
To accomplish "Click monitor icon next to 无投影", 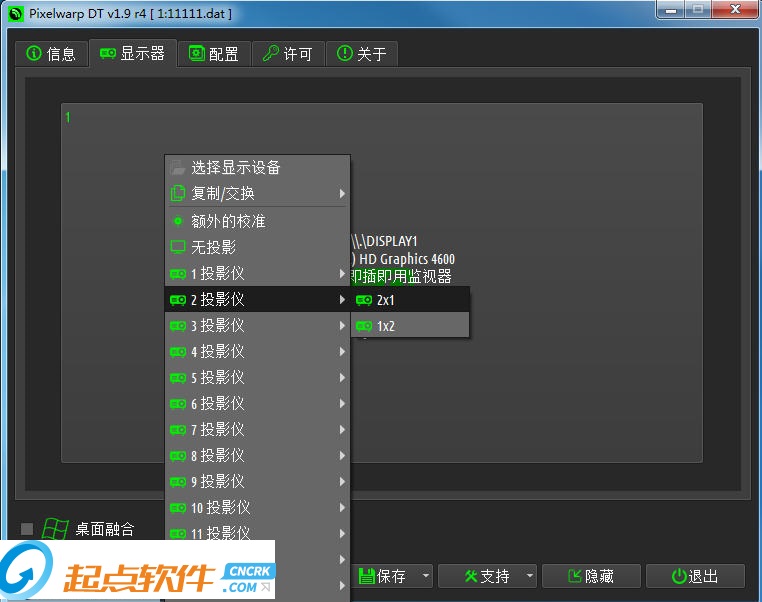I will click(x=178, y=247).
